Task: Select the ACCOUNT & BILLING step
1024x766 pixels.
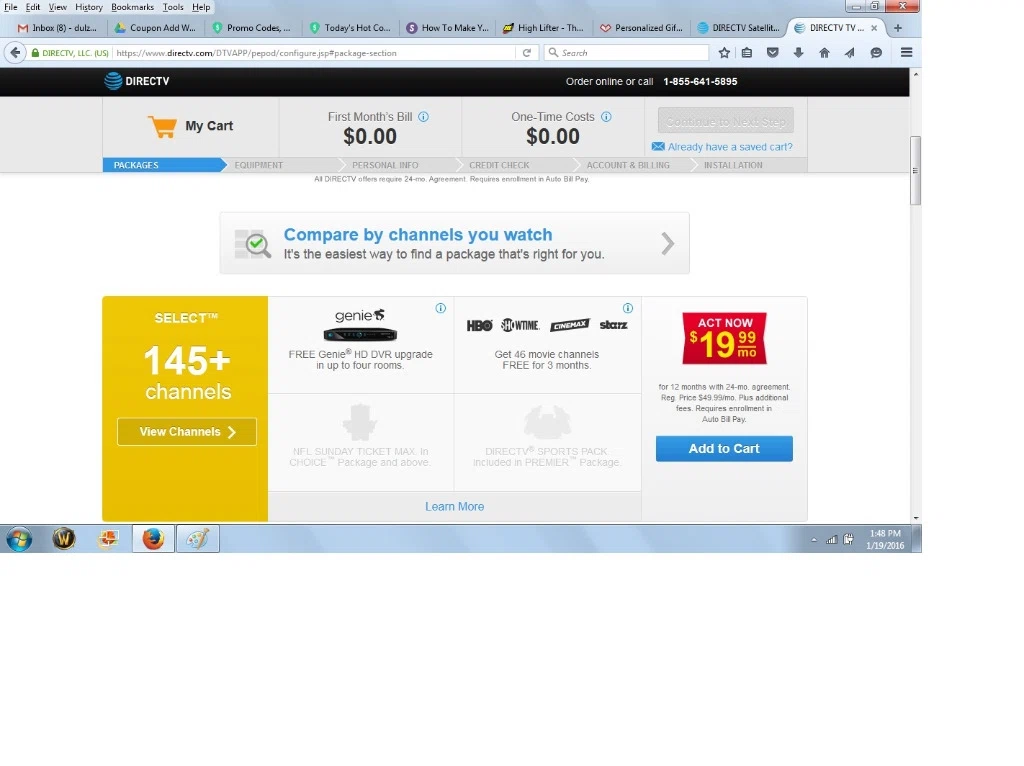Action: pos(628,165)
